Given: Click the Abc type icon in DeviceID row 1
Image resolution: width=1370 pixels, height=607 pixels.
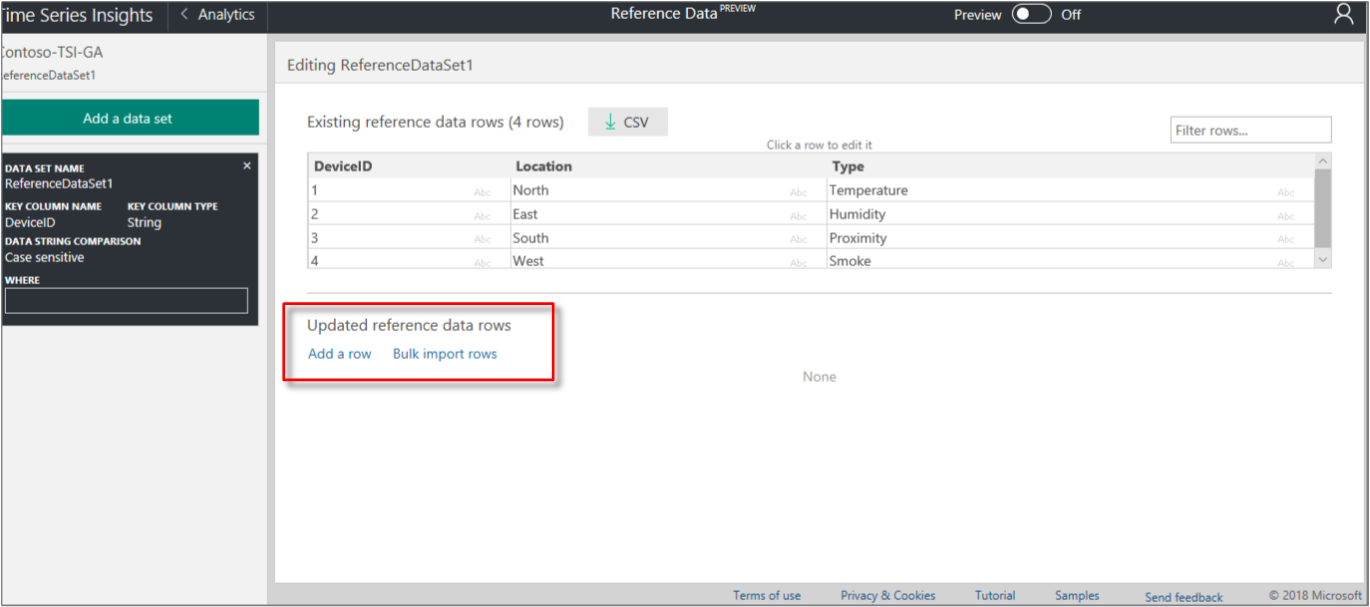Looking at the screenshot, I should click(x=483, y=190).
